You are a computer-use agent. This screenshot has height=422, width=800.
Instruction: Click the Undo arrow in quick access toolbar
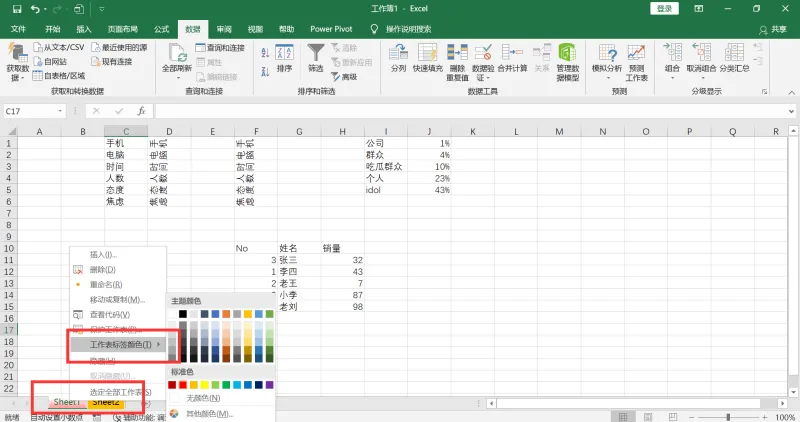(x=35, y=9)
